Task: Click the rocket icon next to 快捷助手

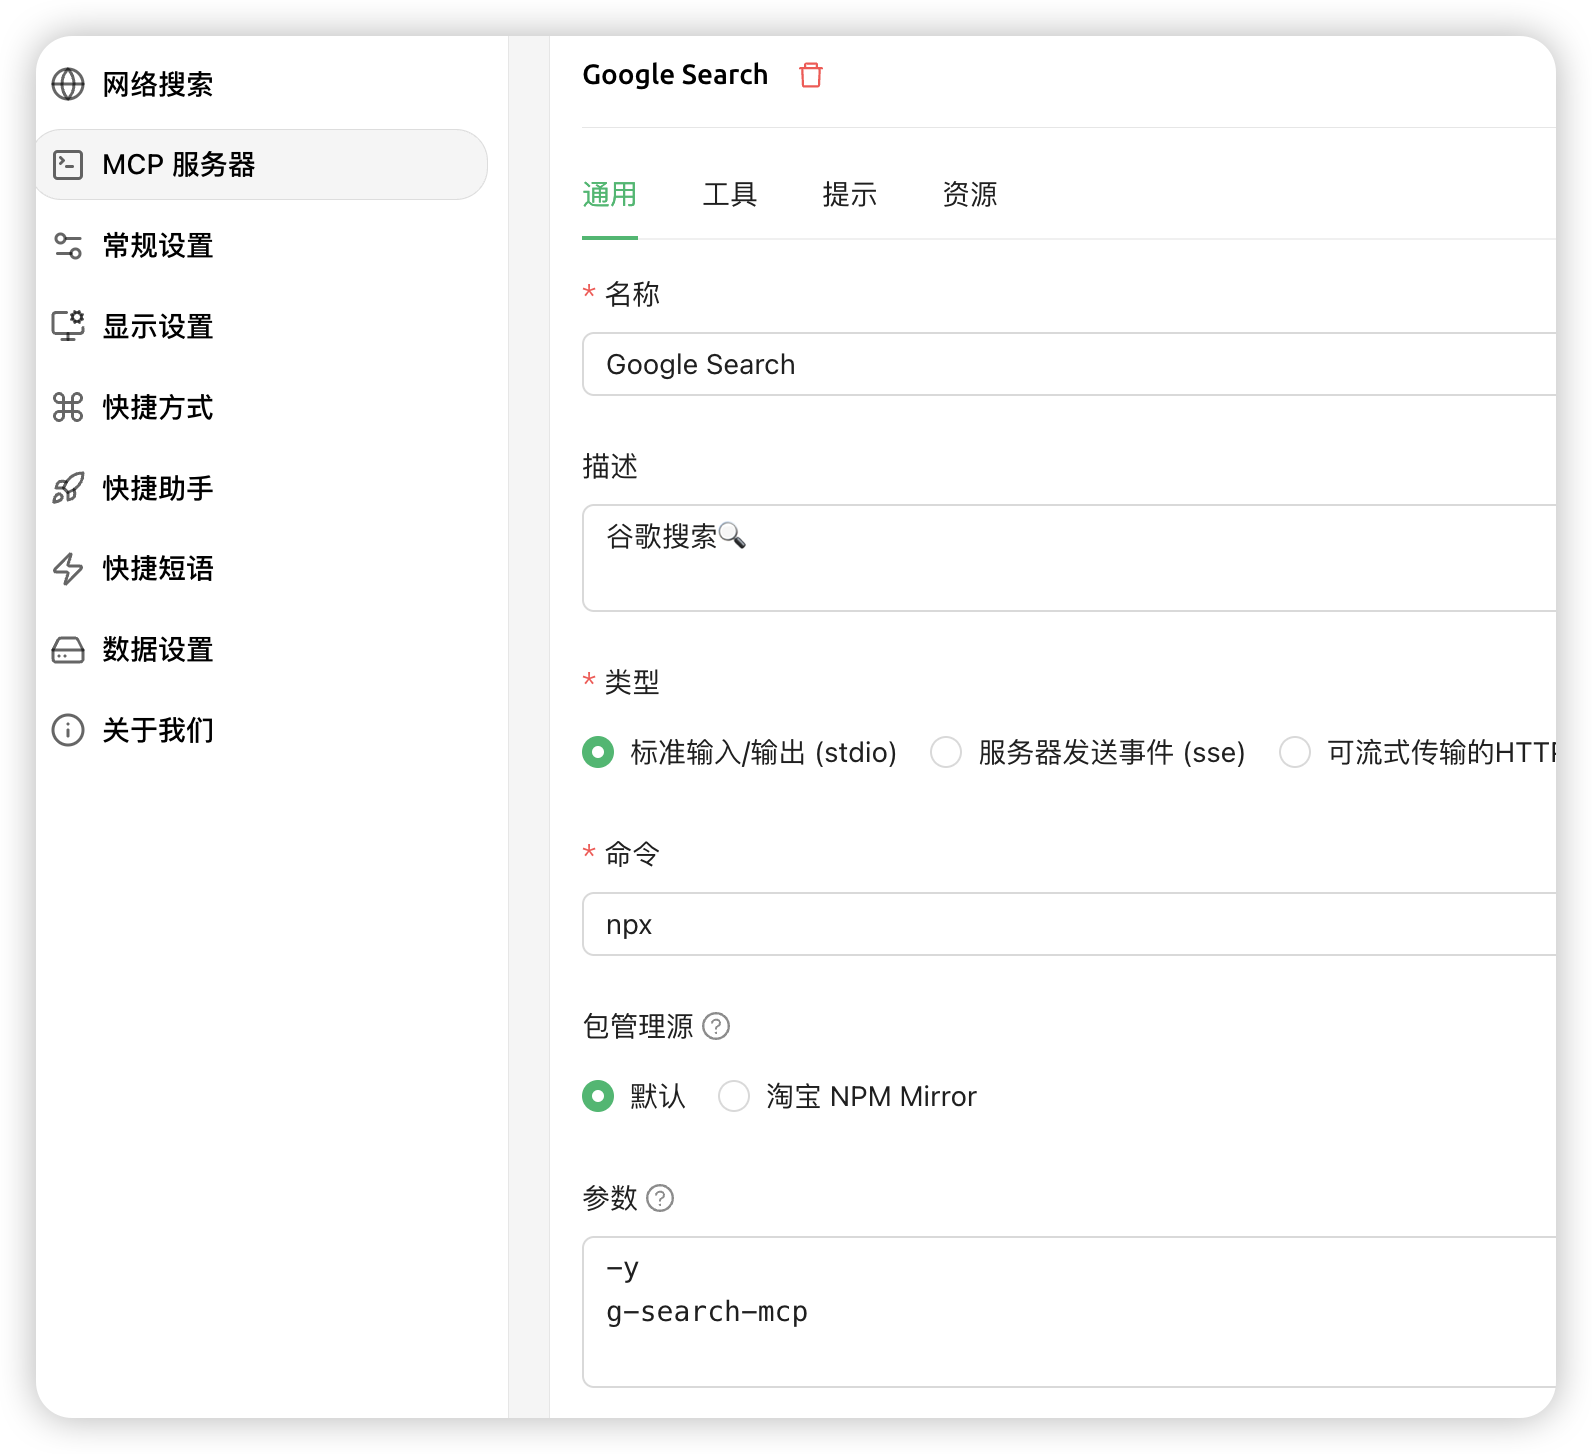Action: pos(68,488)
